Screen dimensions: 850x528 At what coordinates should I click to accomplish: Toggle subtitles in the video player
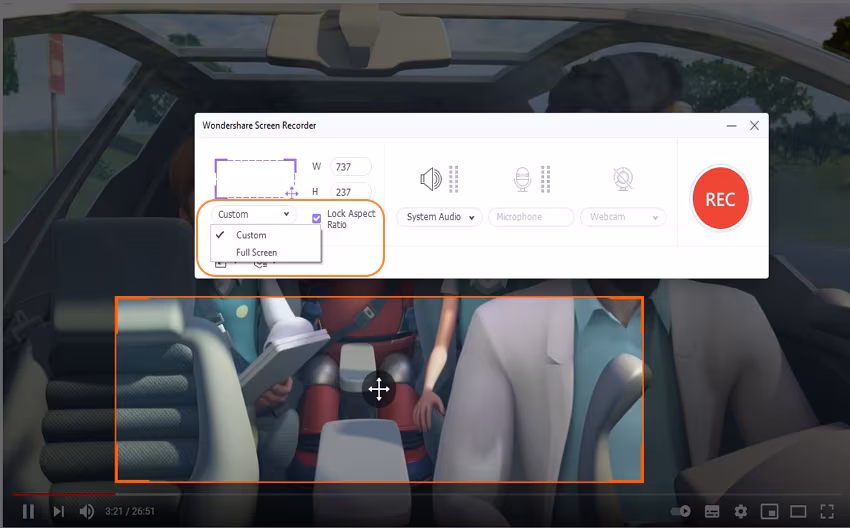pyautogui.click(x=712, y=511)
